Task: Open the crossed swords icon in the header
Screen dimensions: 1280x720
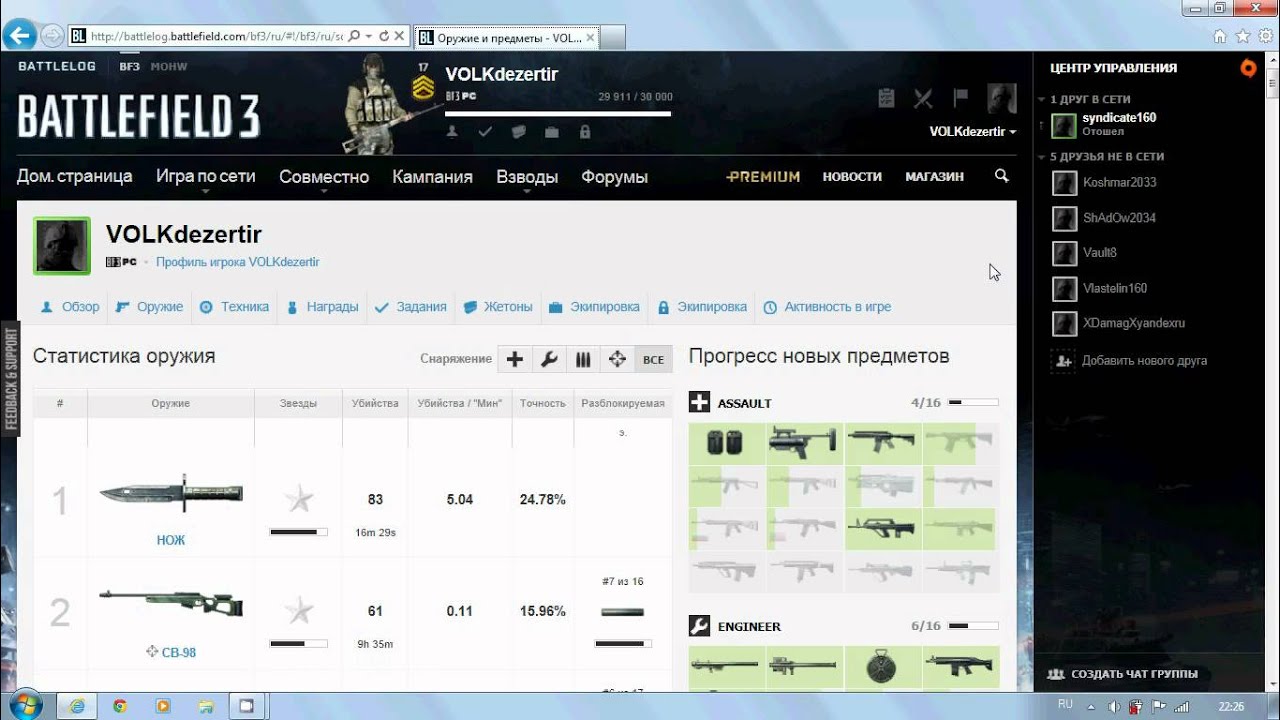Action: (923, 98)
